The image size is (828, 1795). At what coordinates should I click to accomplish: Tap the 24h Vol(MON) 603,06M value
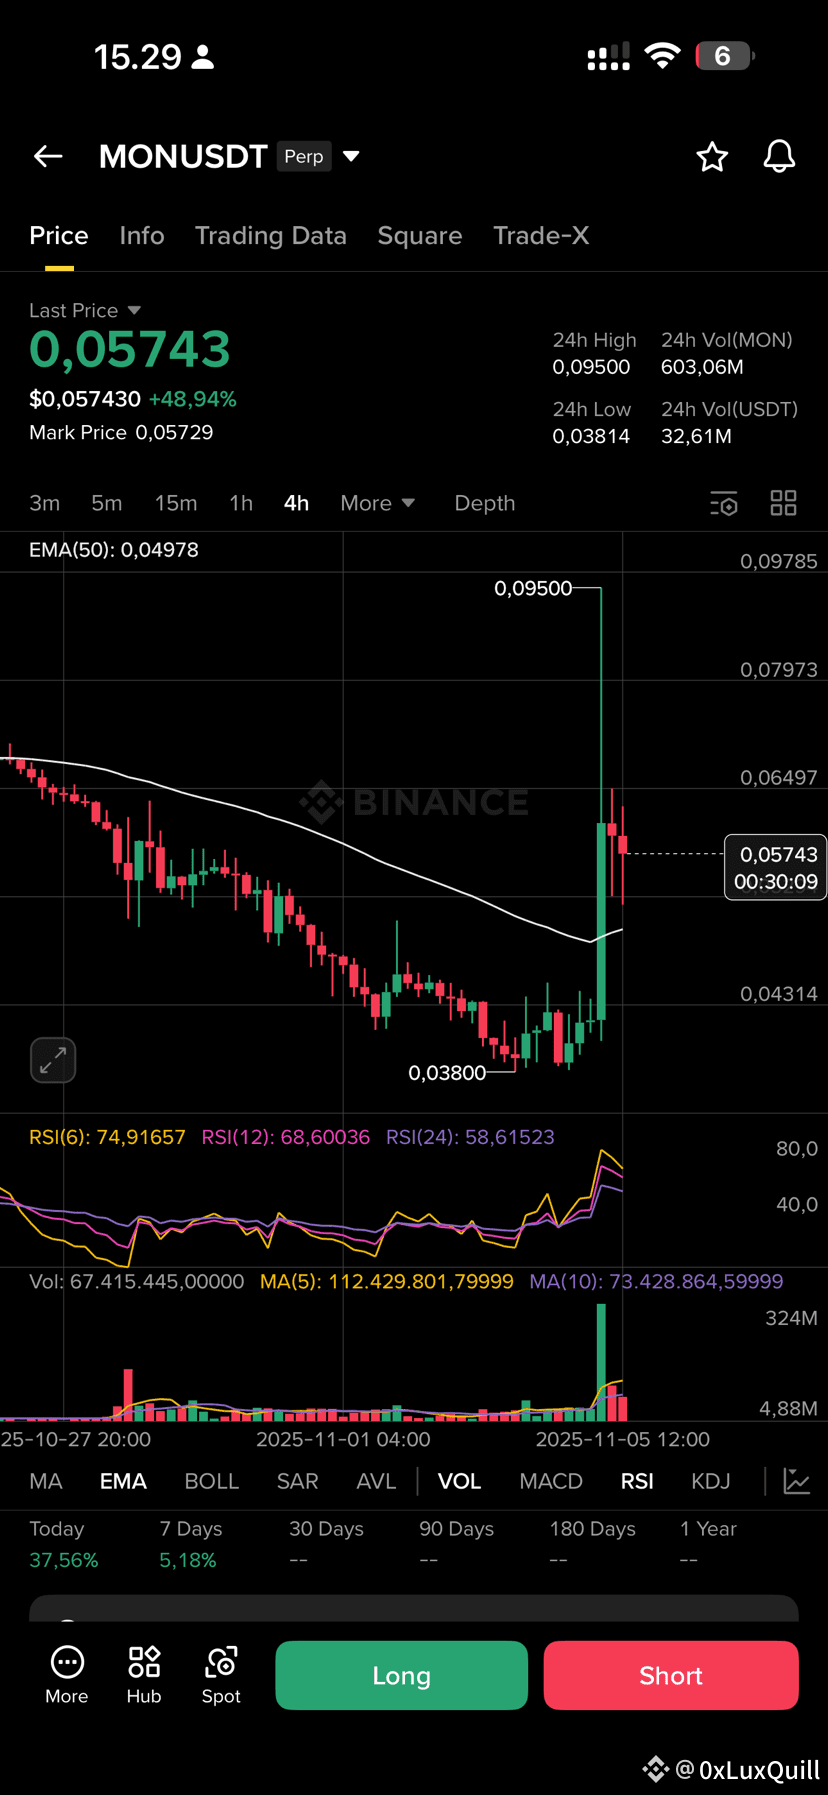click(x=702, y=367)
